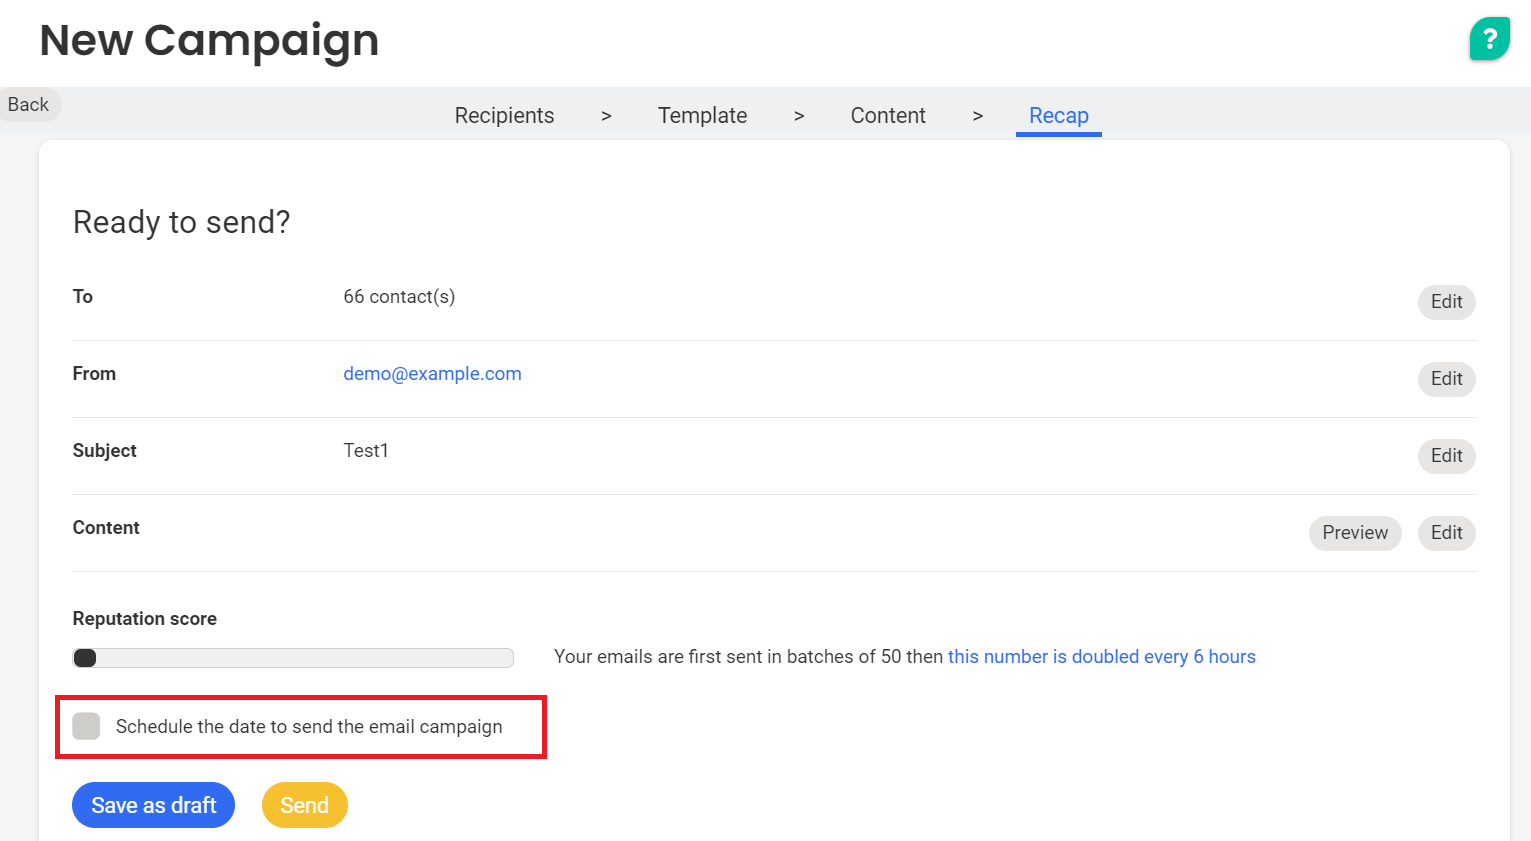Select the Recap step tab
This screenshot has height=841, width=1531.
(1058, 116)
